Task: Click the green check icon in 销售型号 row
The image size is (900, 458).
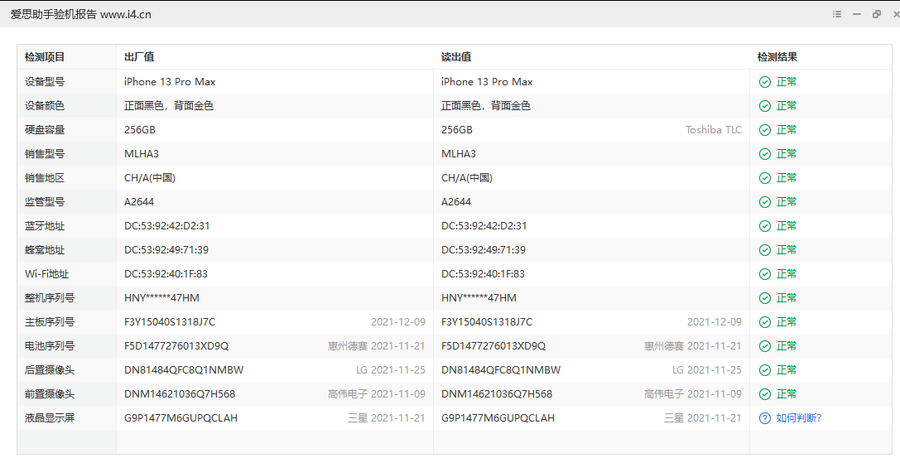Action: [765, 154]
